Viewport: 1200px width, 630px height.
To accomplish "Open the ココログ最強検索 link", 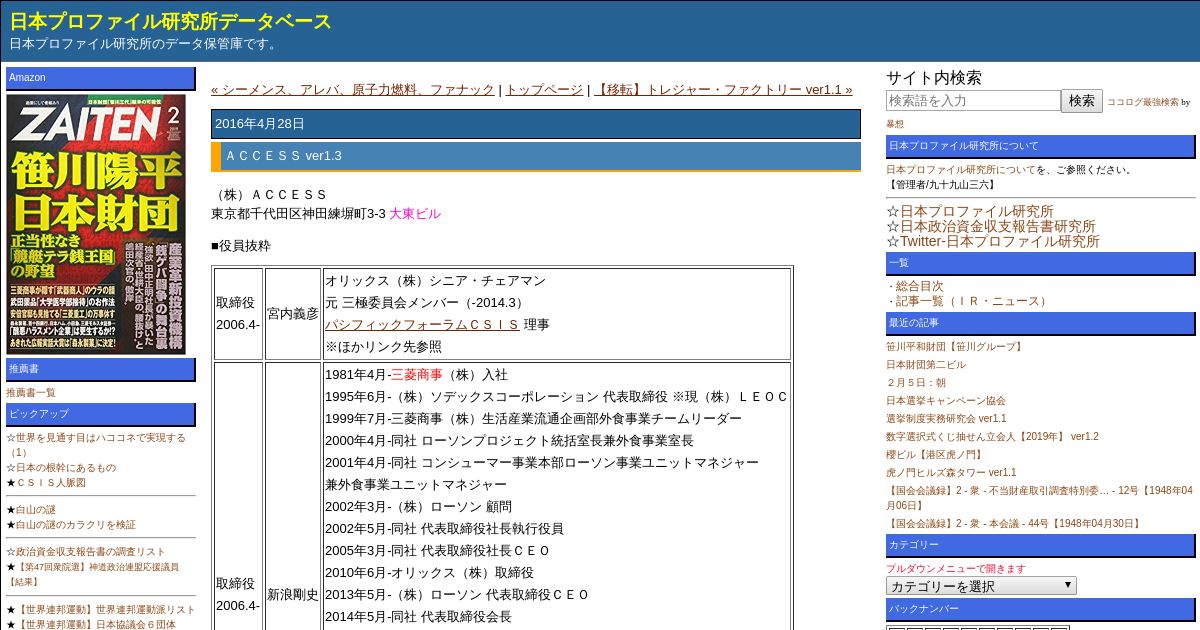I will click(1142, 102).
